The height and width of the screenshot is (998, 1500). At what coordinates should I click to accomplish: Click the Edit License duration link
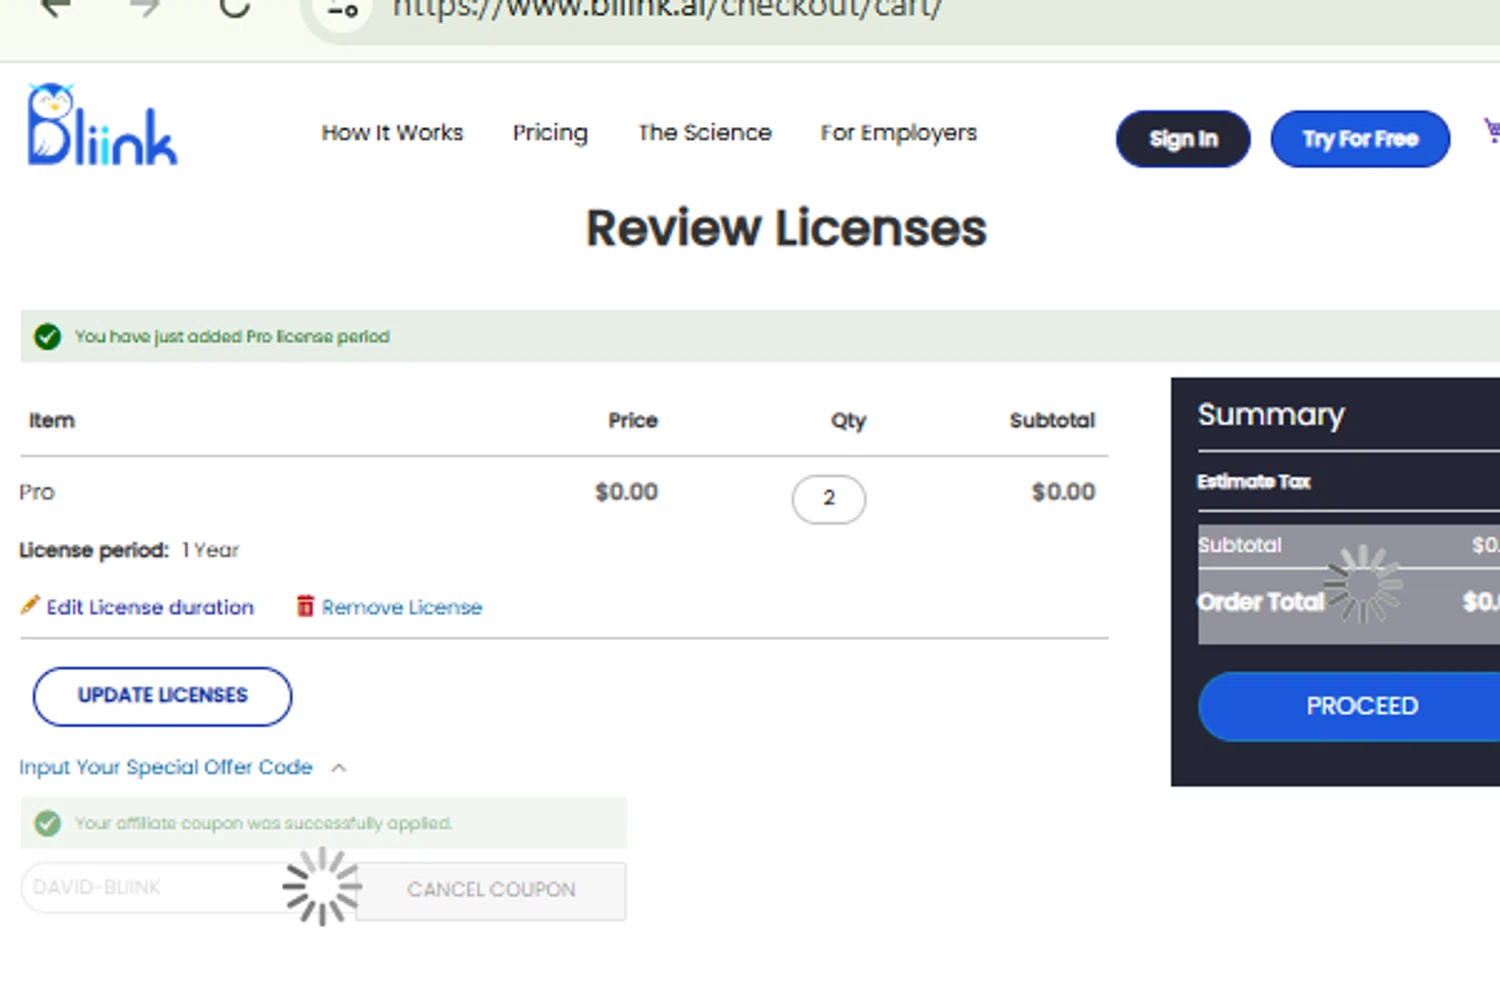[150, 607]
